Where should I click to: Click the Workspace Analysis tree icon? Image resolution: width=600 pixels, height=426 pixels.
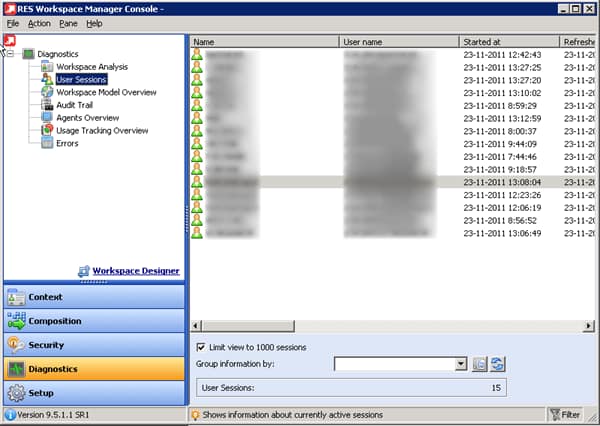[x=47, y=67]
